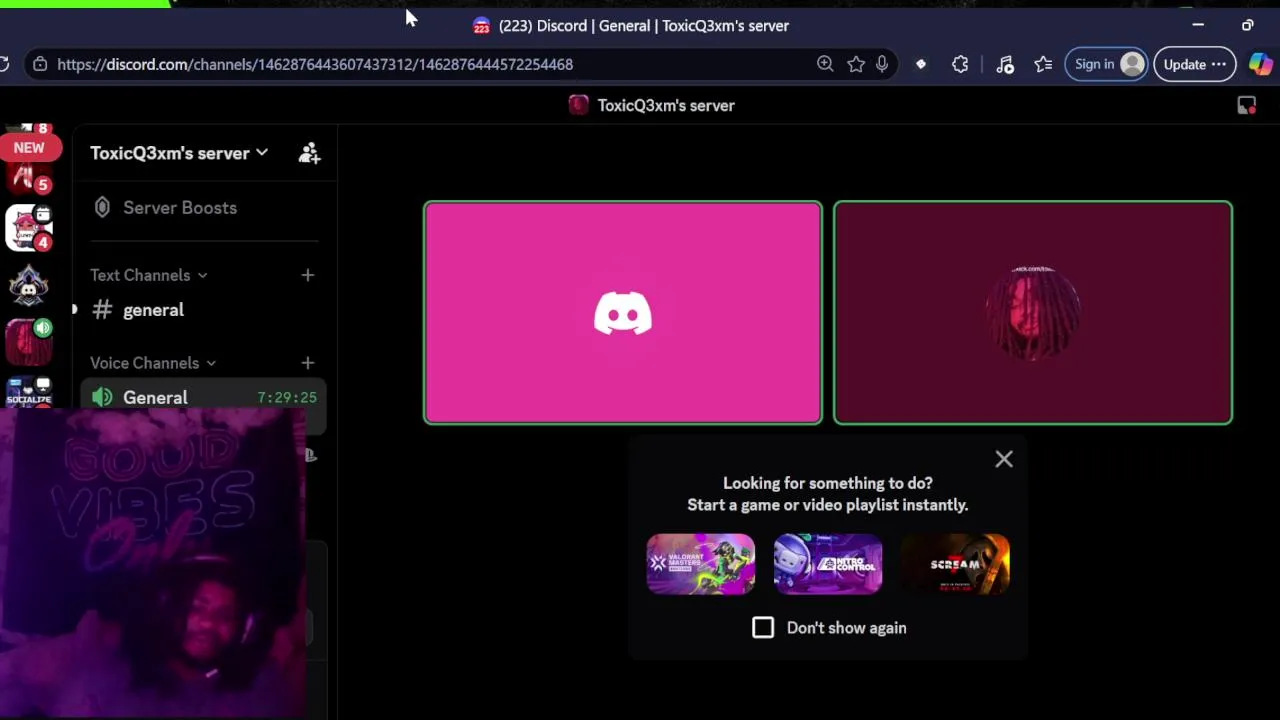Close the 'Looking for something to do' popup

[x=1004, y=459]
